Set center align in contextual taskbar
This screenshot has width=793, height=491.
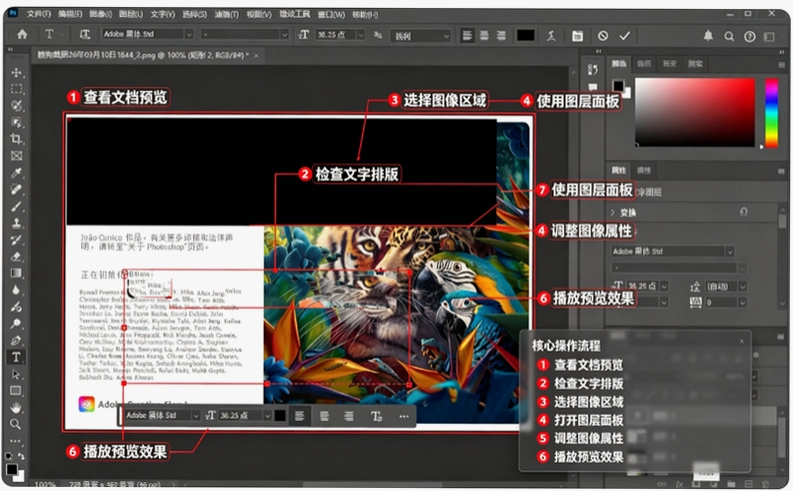tap(324, 416)
